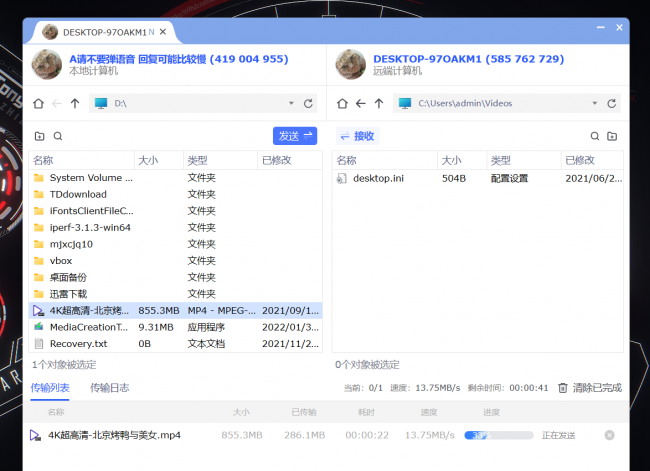Refresh the local D:\ file list
This screenshot has width=650, height=471.
308,103
